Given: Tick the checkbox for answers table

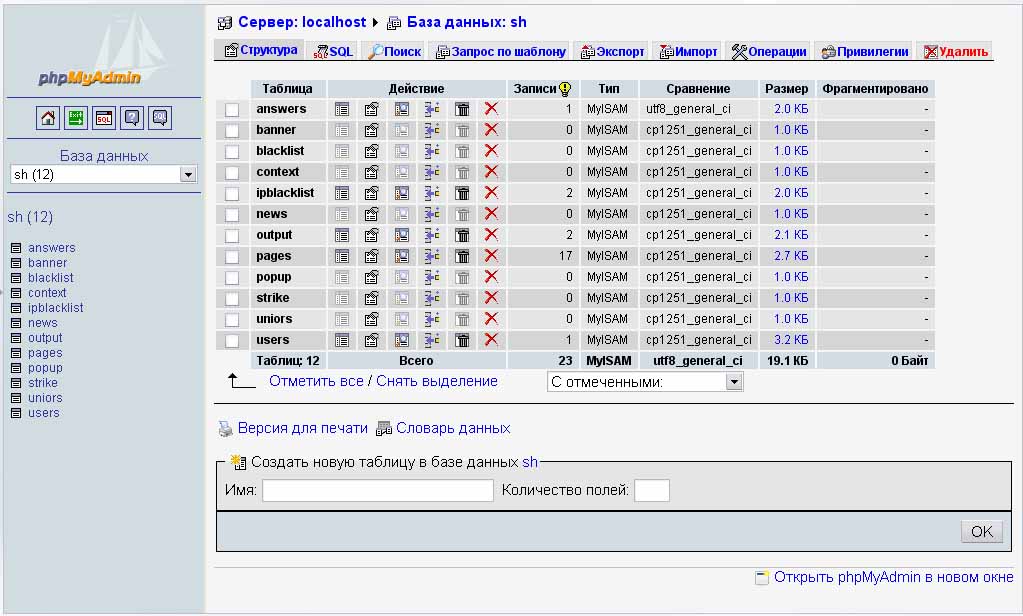Looking at the screenshot, I should click(x=232, y=110).
